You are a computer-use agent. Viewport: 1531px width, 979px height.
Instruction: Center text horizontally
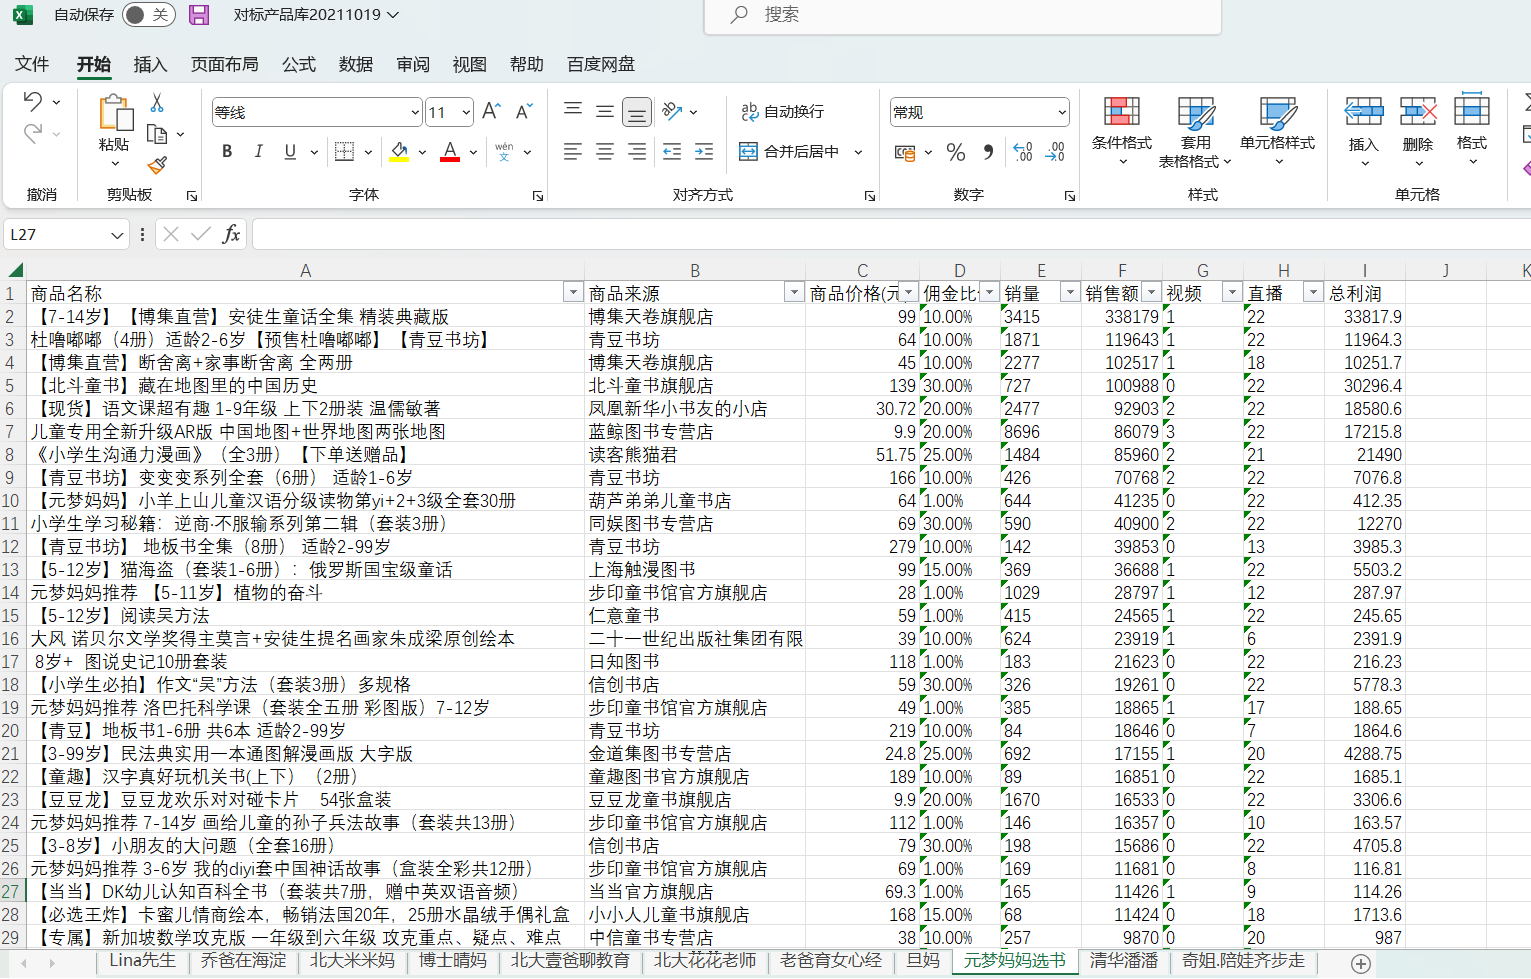[x=605, y=151]
